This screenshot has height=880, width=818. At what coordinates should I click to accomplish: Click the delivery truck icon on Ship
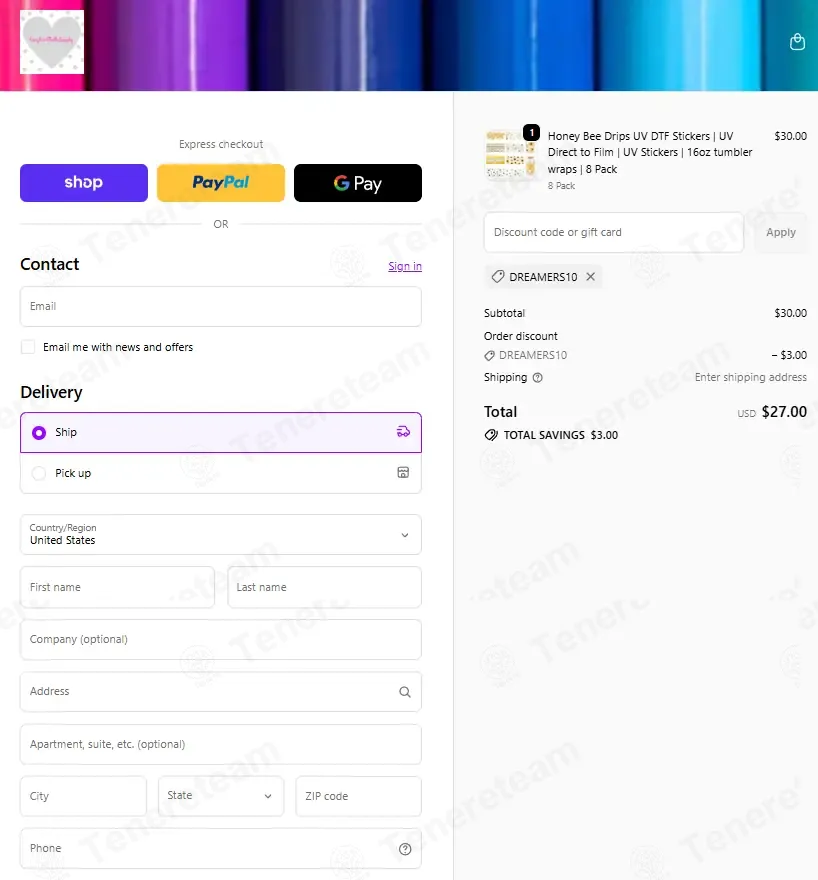point(403,432)
